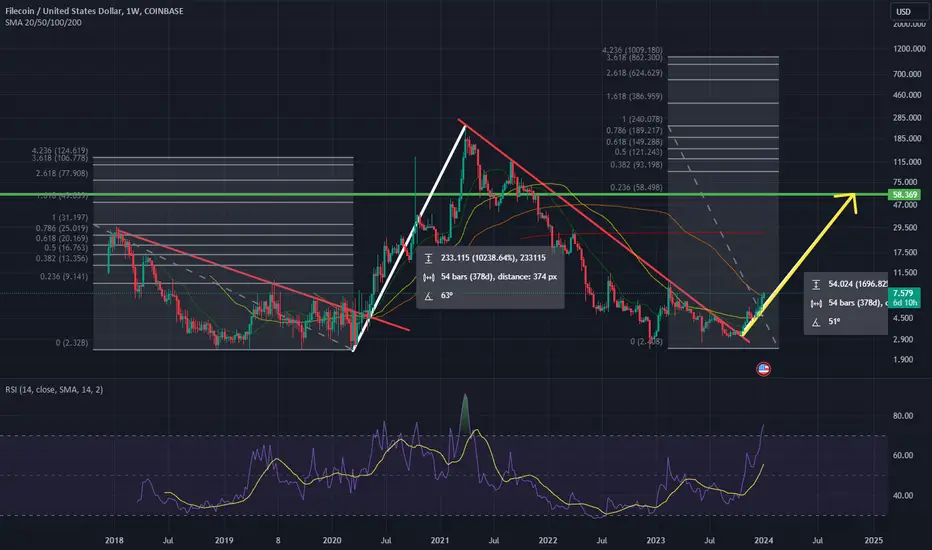Click the 1 (240.078) Fibonacci label
Image resolution: width=932 pixels, height=550 pixels.
point(642,119)
